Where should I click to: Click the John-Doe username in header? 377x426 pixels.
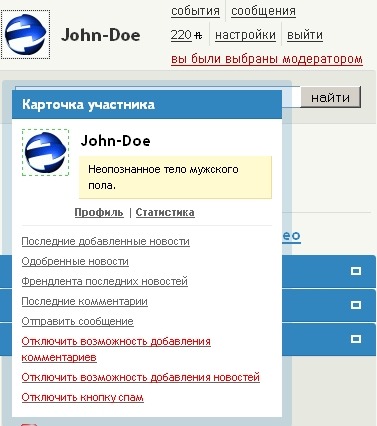100,35
